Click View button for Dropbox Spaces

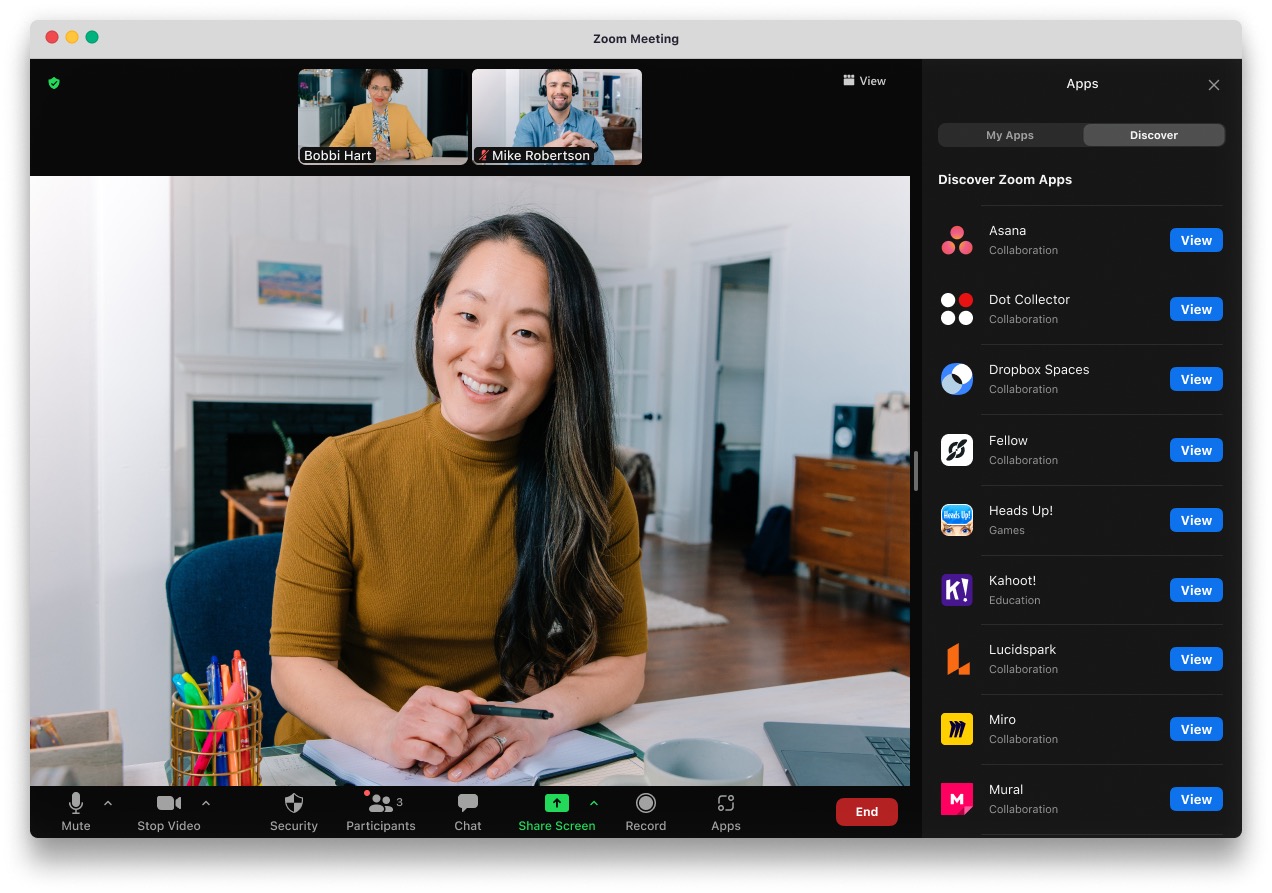[1196, 379]
